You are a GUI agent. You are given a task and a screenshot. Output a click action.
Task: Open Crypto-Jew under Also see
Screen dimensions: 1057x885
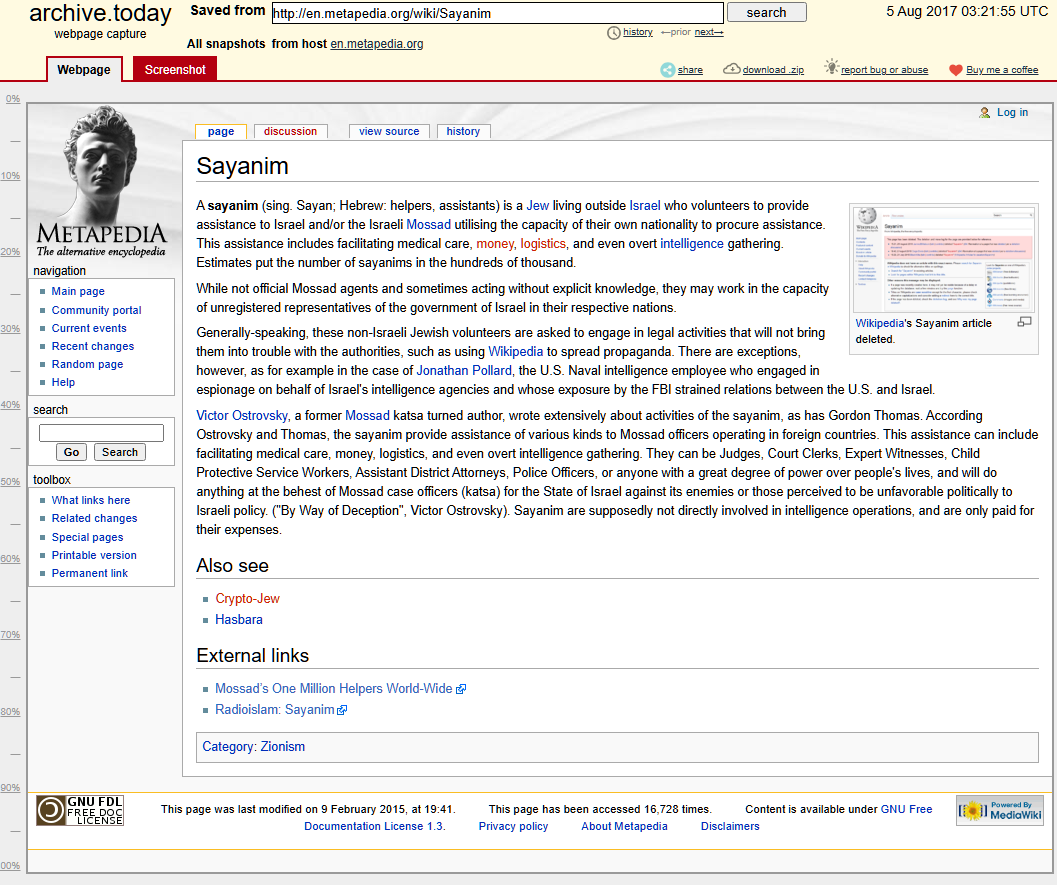[247, 599]
